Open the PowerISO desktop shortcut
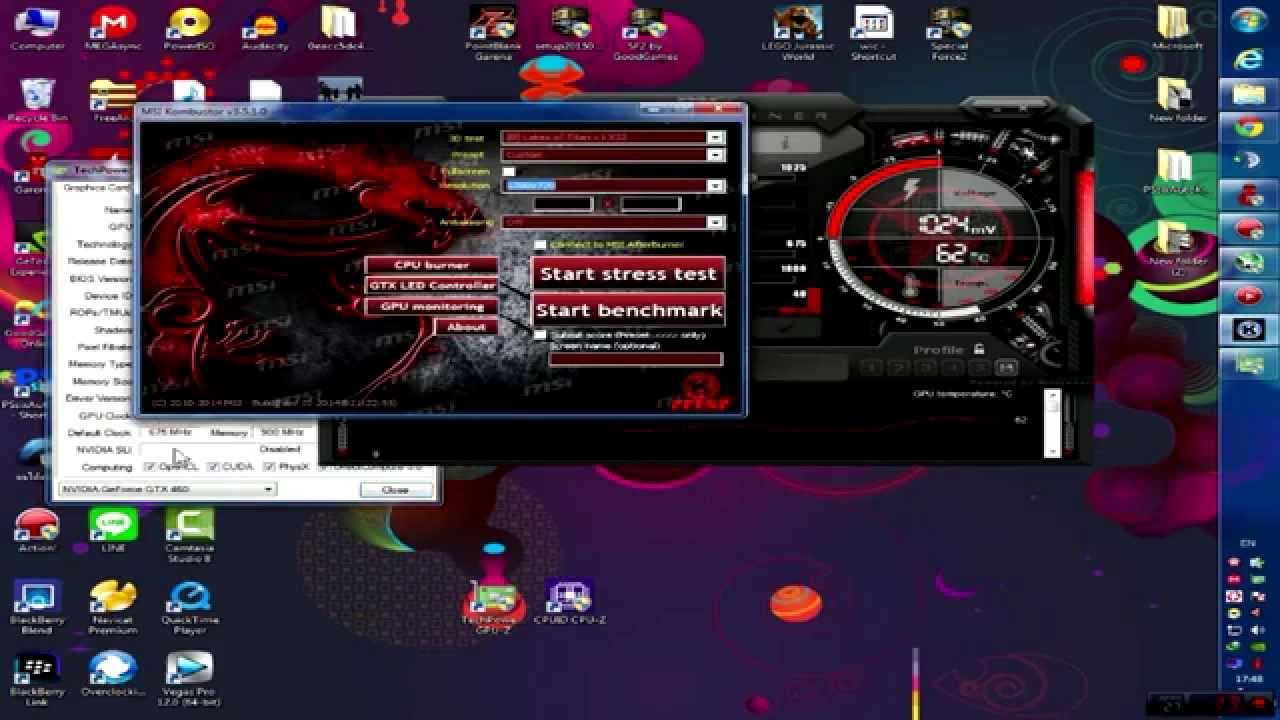Image resolution: width=1280 pixels, height=720 pixels. (x=188, y=28)
